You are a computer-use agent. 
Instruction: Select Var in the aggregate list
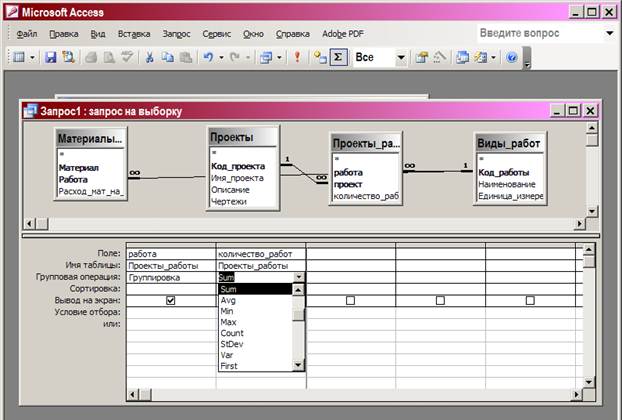coord(255,355)
